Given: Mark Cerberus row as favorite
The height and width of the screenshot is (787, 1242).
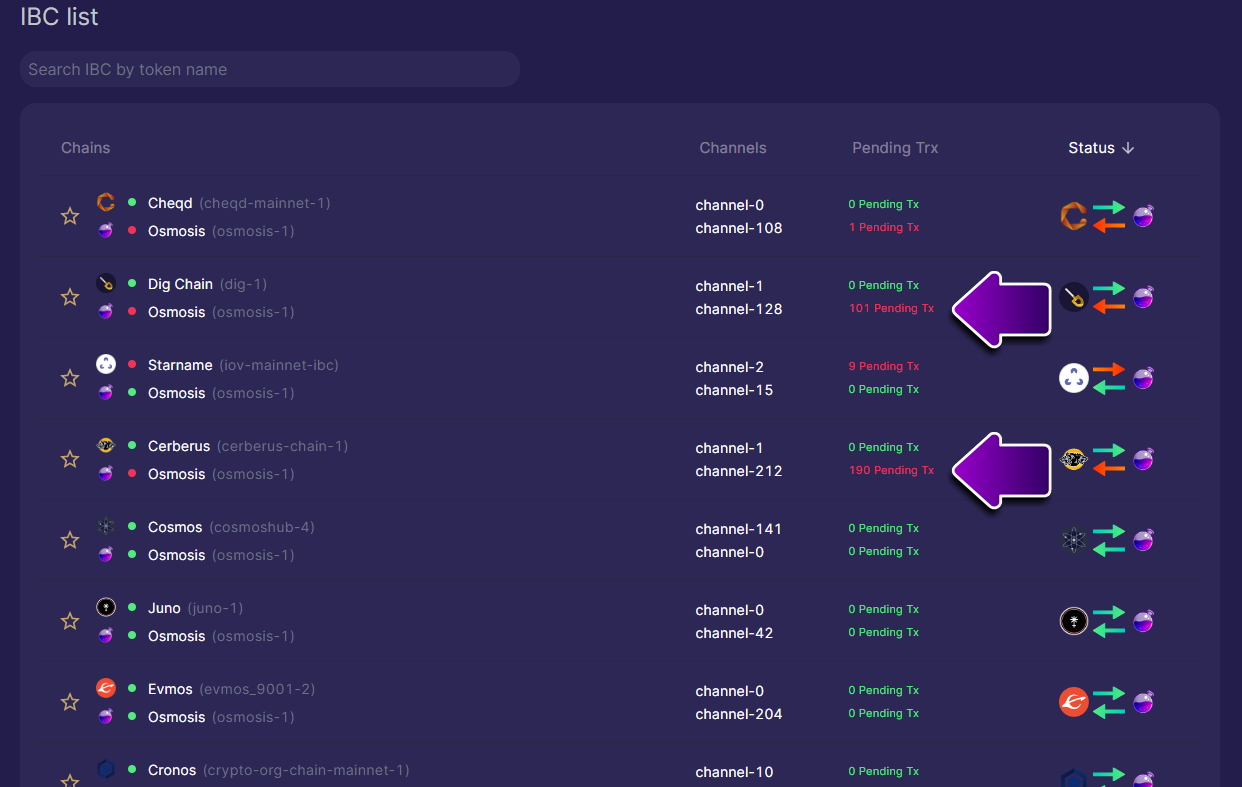Looking at the screenshot, I should [70, 459].
